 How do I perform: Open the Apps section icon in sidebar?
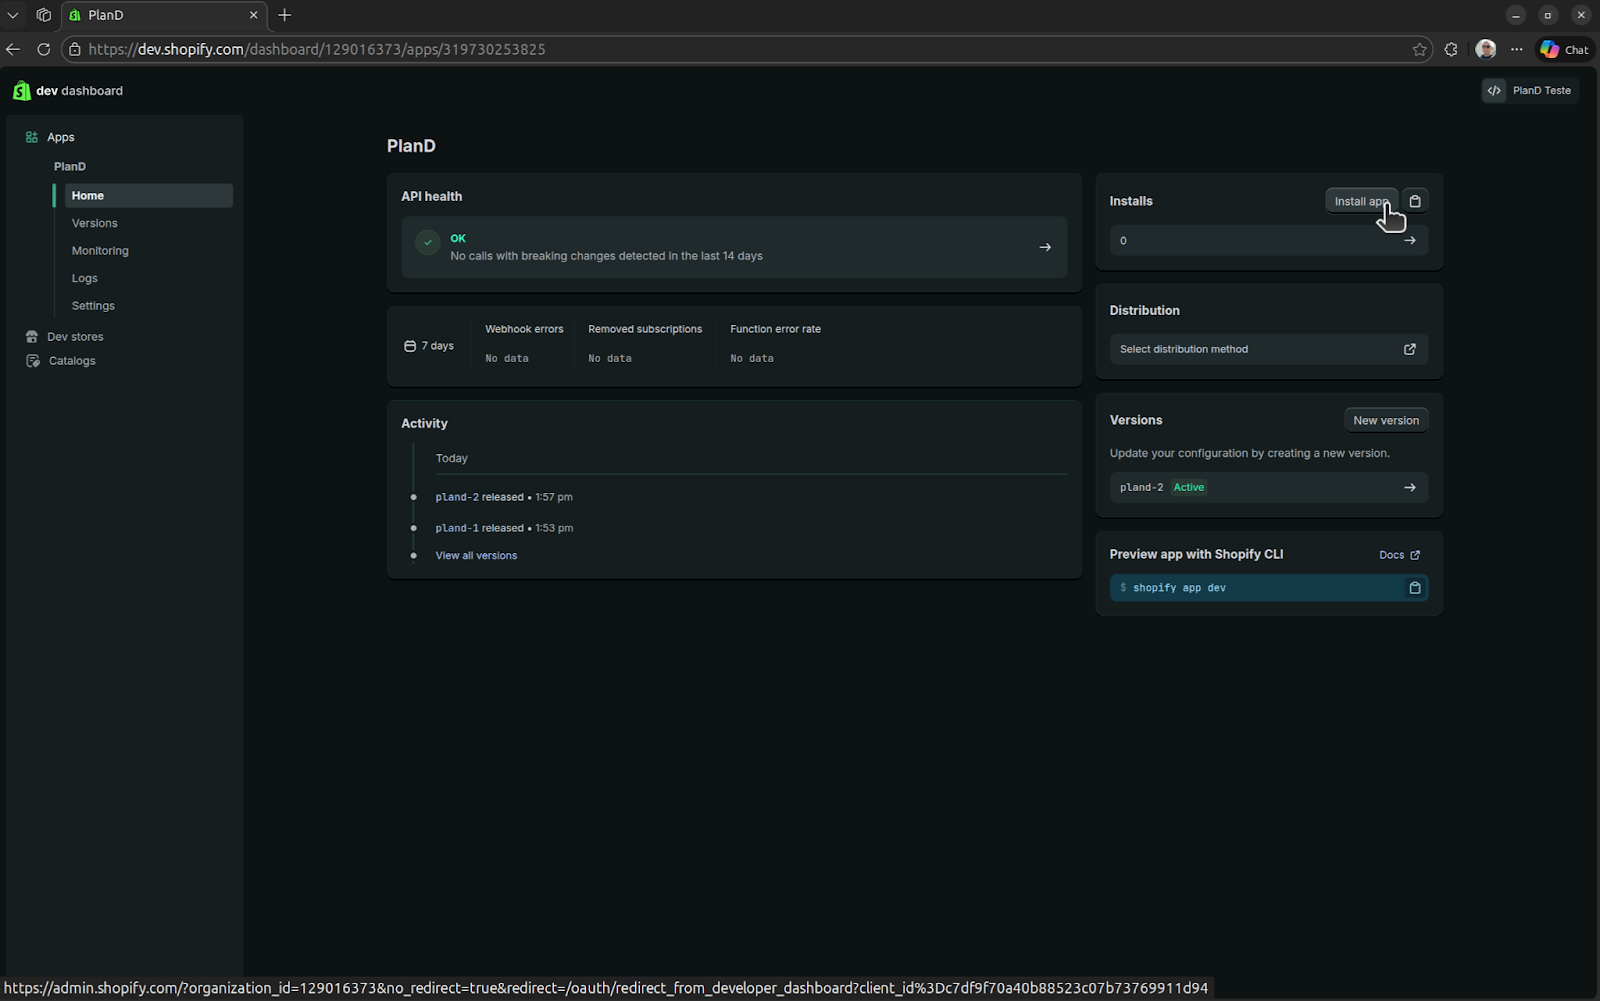point(32,137)
